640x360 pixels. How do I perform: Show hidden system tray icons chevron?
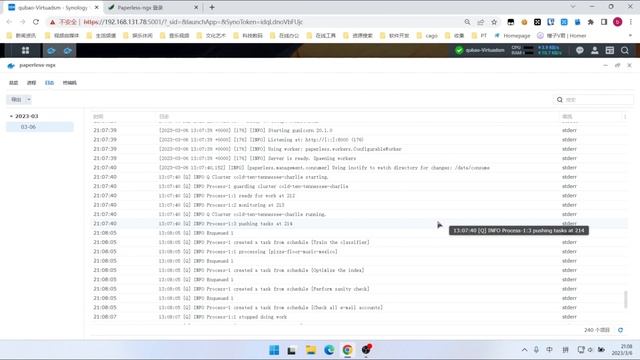click(x=524, y=350)
